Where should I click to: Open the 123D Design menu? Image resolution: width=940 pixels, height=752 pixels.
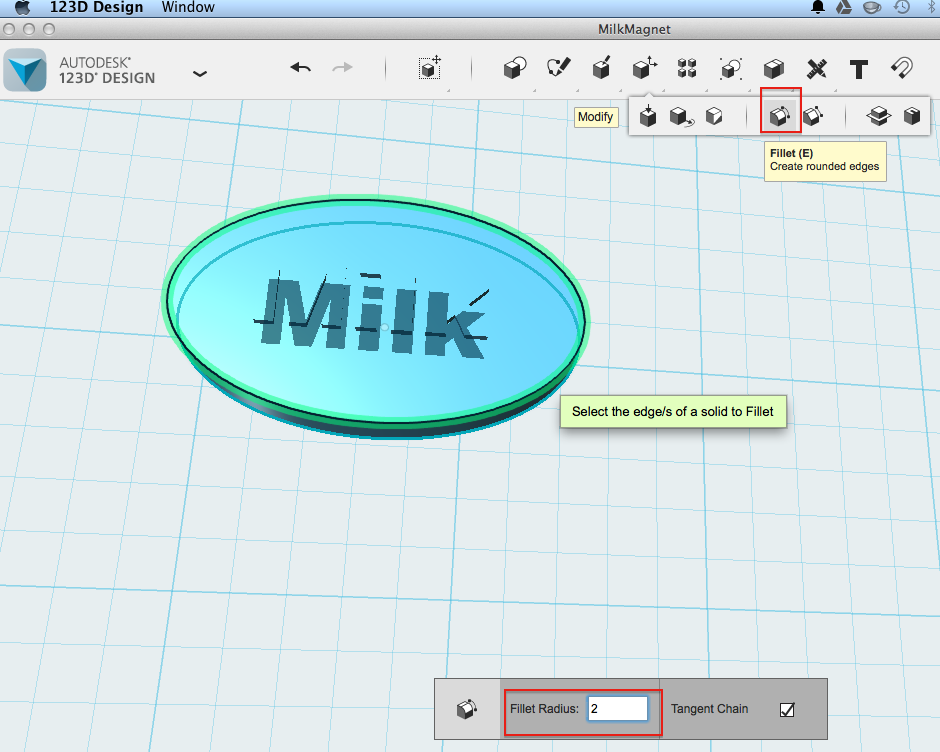97,7
